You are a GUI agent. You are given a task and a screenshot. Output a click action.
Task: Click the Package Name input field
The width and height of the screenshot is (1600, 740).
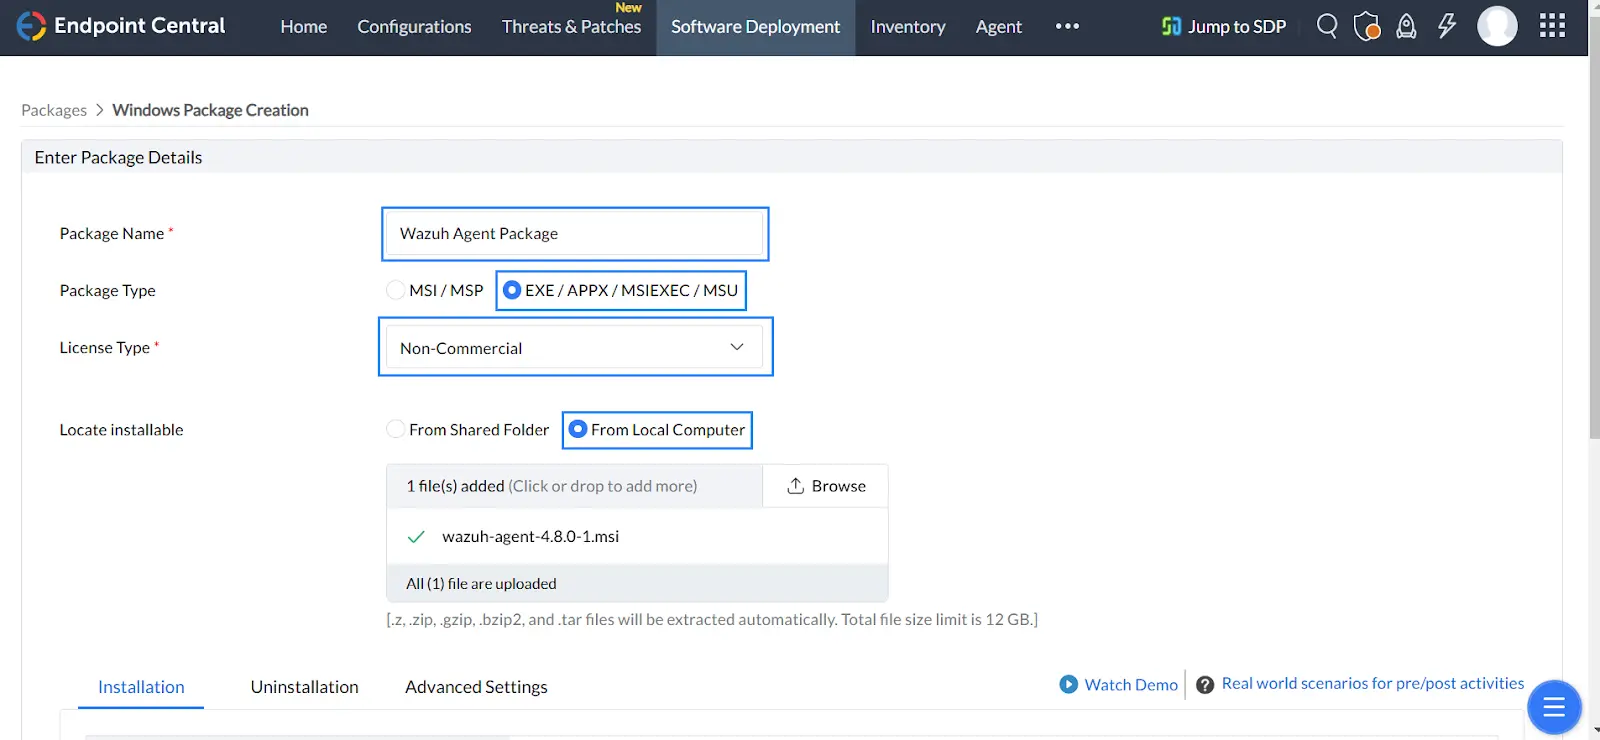click(575, 234)
